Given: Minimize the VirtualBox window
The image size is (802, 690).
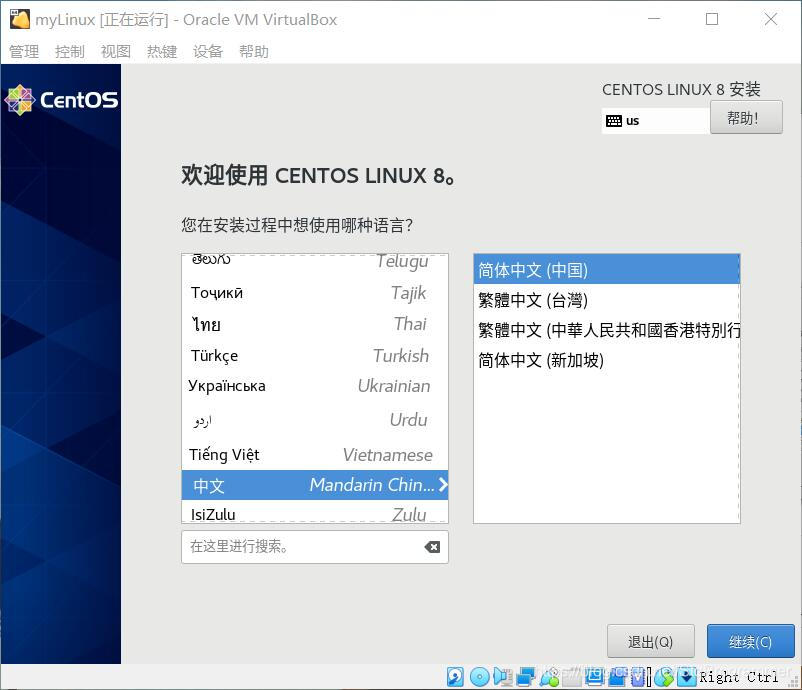Looking at the screenshot, I should [x=654, y=19].
